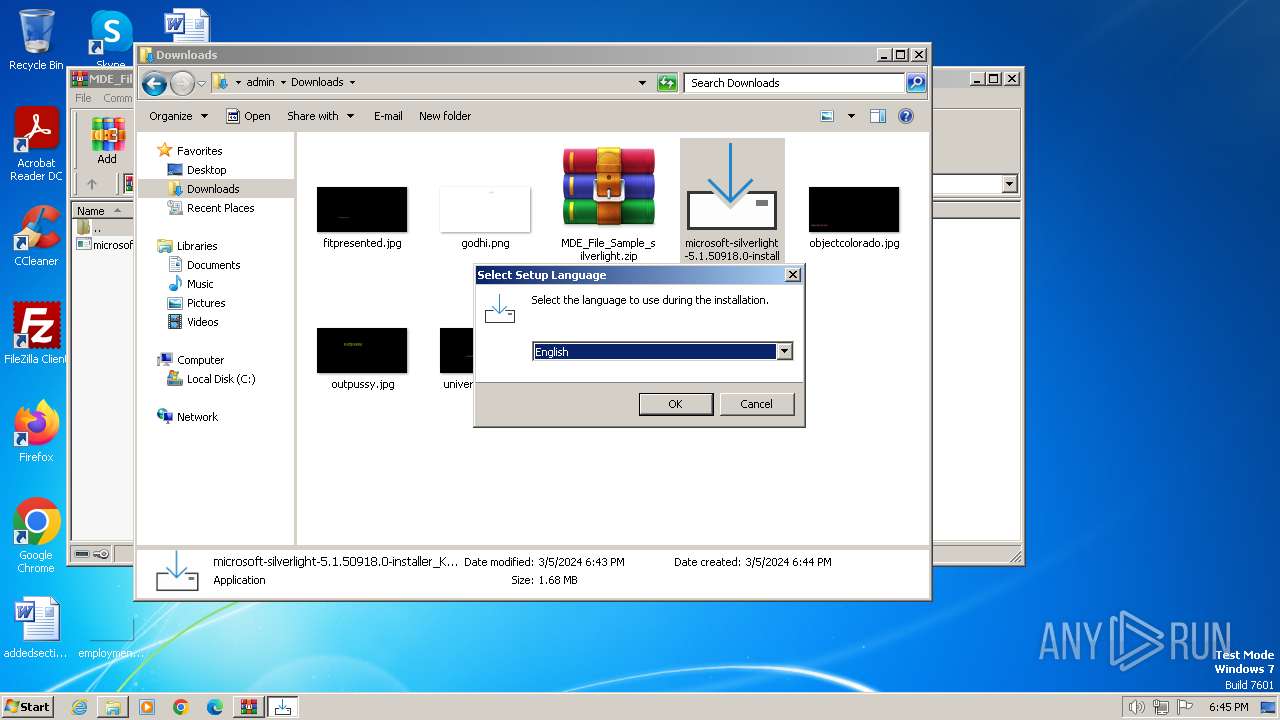The width and height of the screenshot is (1280, 720).
Task: Refresh the Downloads address bar
Action: pos(667,83)
